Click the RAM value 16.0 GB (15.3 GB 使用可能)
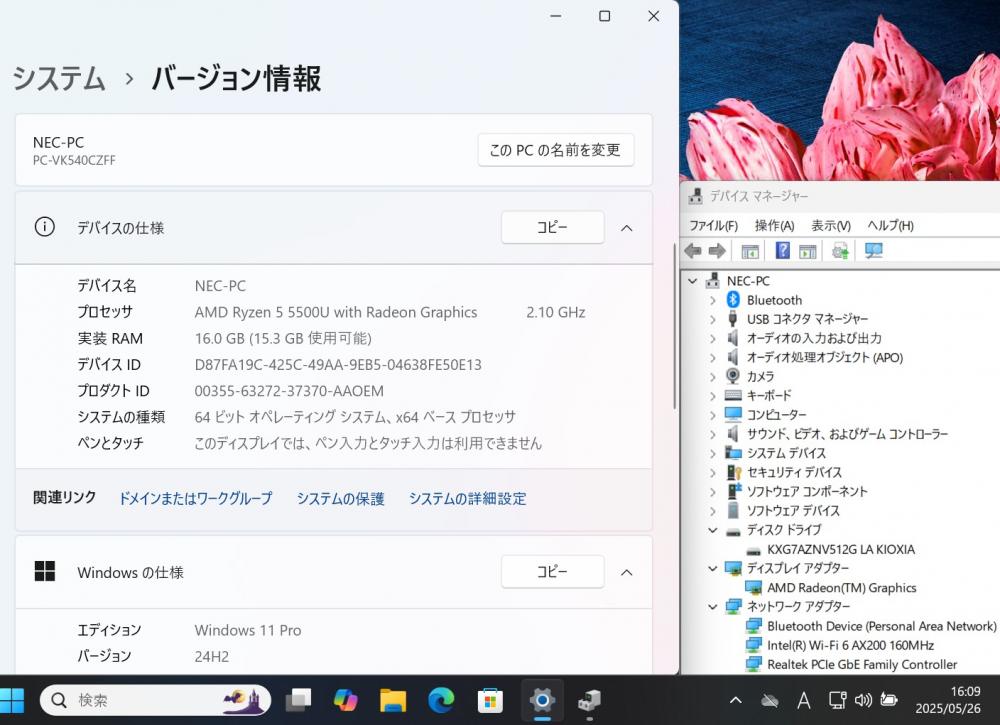 pyautogui.click(x=283, y=338)
